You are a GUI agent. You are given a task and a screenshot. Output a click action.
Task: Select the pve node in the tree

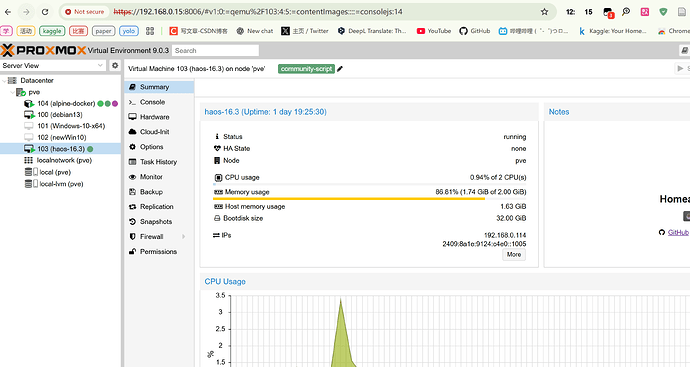pos(34,92)
